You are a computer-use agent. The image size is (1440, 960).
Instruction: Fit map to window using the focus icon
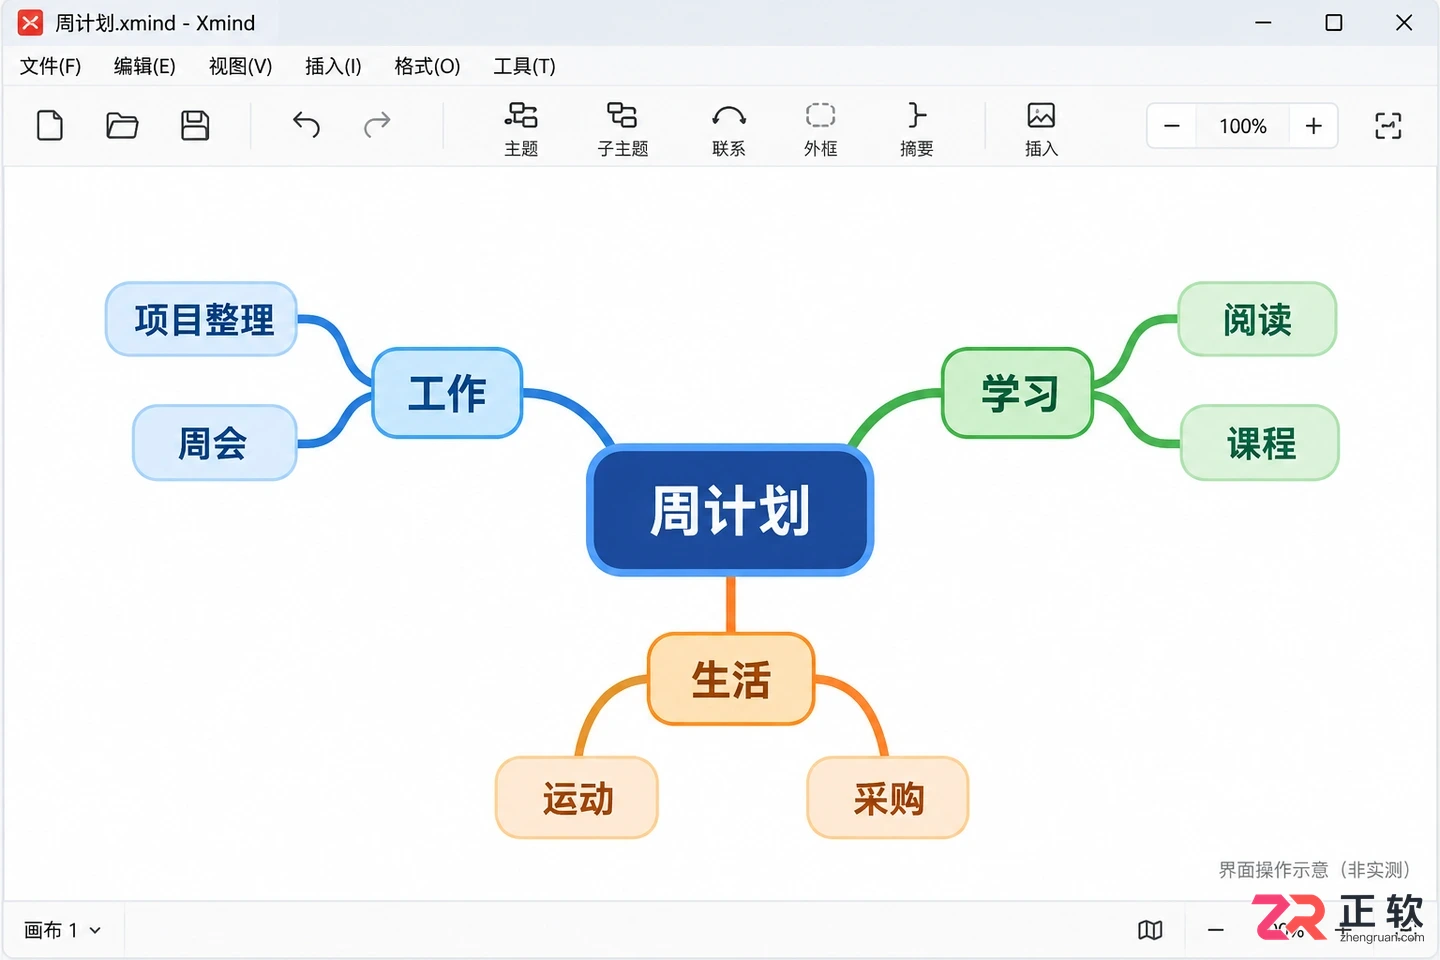tap(1388, 126)
